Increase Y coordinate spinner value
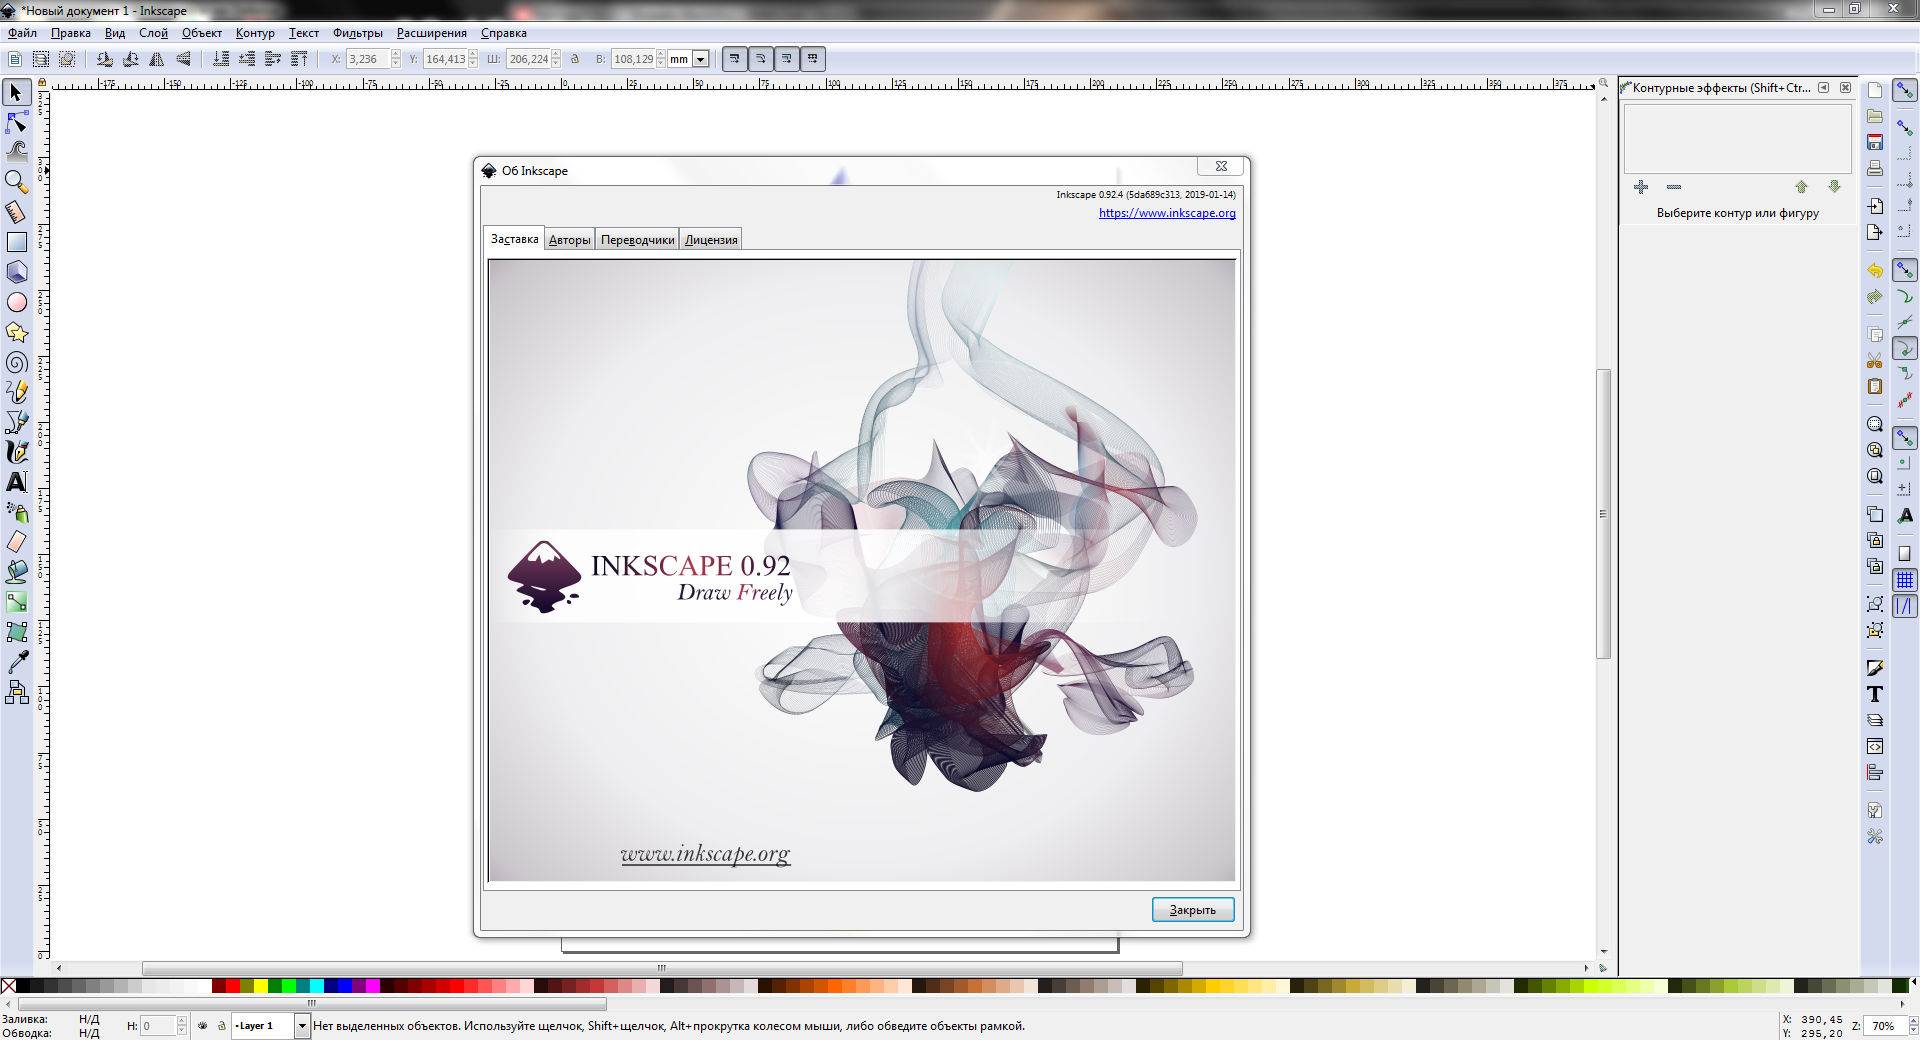Image resolution: width=1920 pixels, height=1040 pixels. [x=473, y=54]
